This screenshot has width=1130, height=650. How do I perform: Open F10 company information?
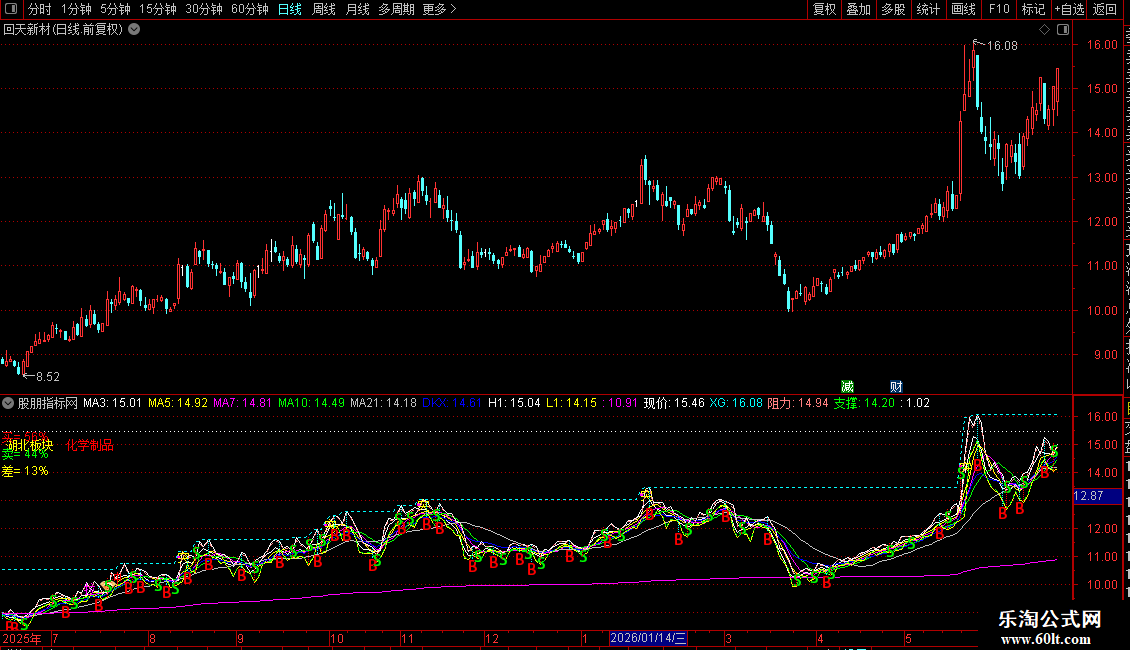coord(999,9)
